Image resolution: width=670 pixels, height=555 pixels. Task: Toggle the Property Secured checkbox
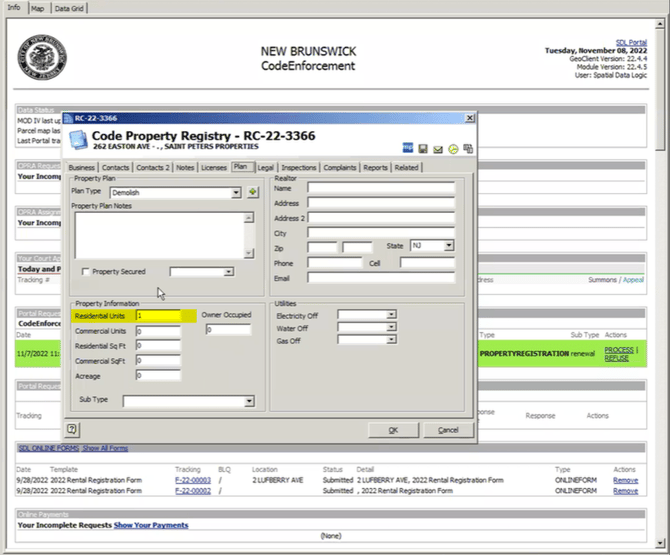[x=85, y=272]
